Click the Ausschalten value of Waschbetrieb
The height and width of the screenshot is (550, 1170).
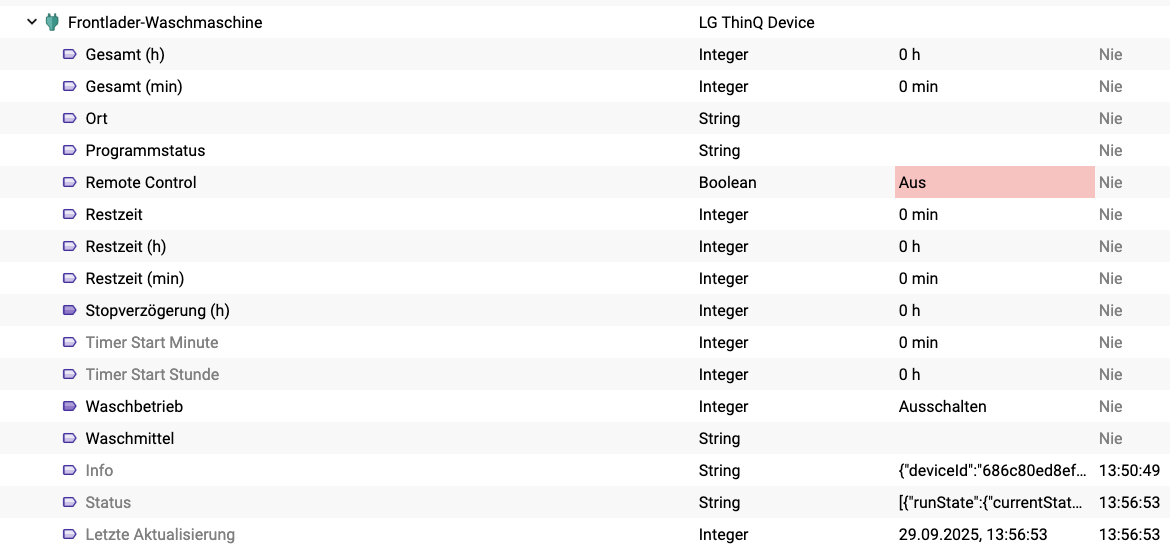(942, 407)
